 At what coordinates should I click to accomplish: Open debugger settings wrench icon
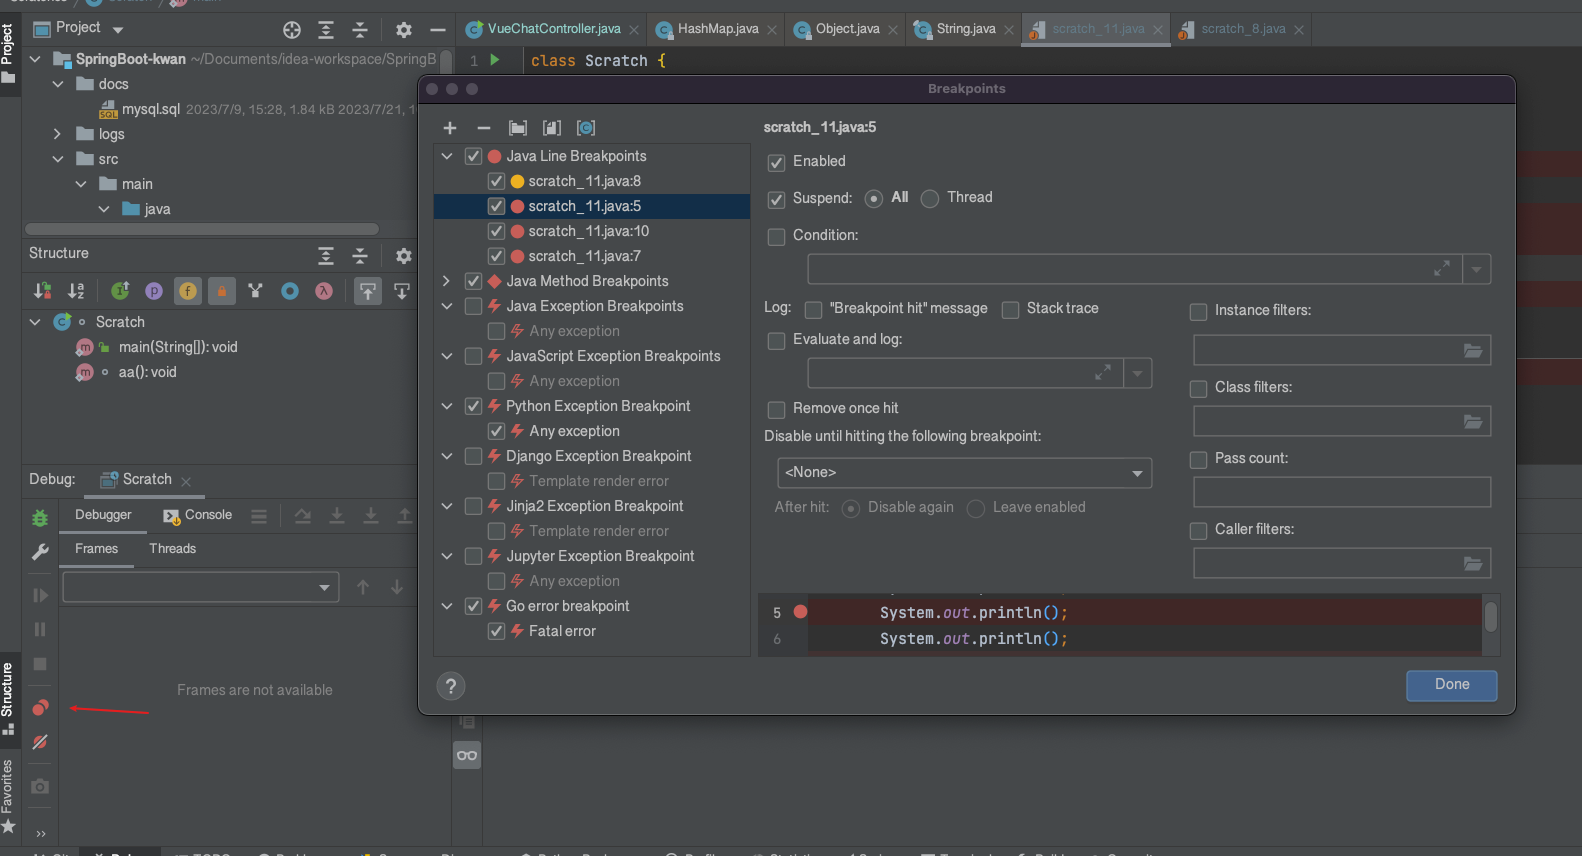40,552
